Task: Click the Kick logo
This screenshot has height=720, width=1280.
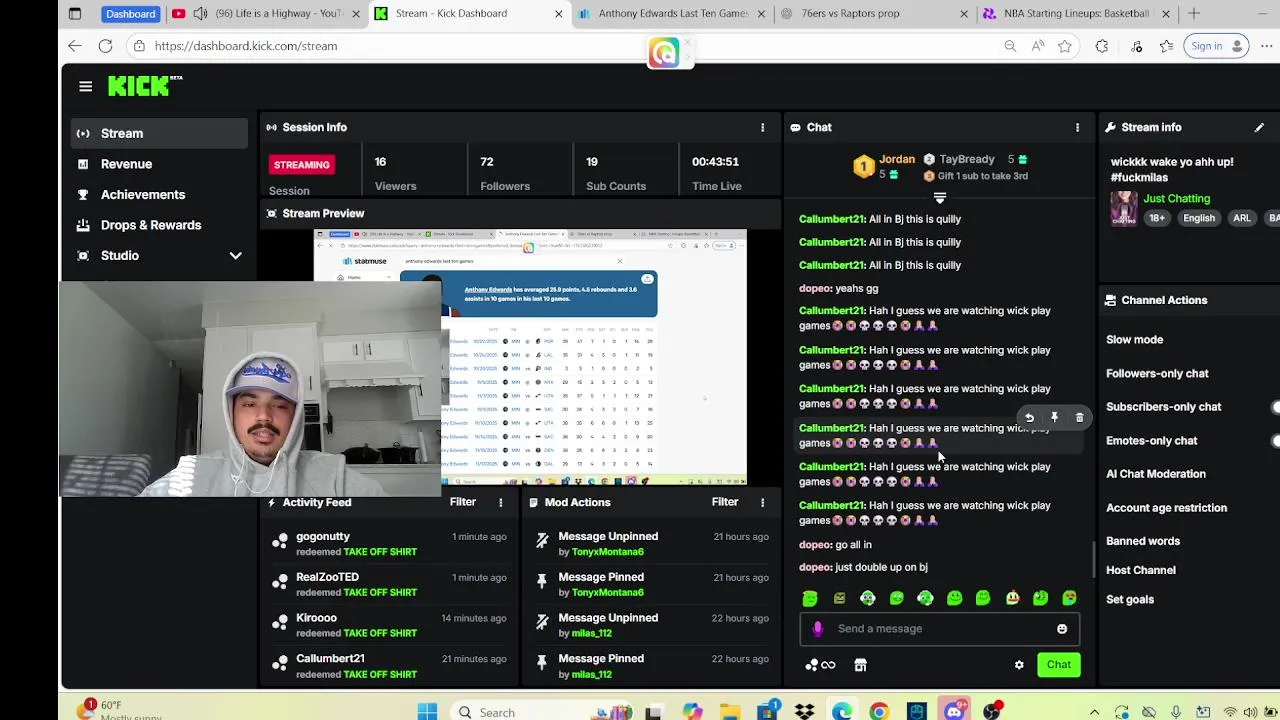Action: click(x=145, y=86)
